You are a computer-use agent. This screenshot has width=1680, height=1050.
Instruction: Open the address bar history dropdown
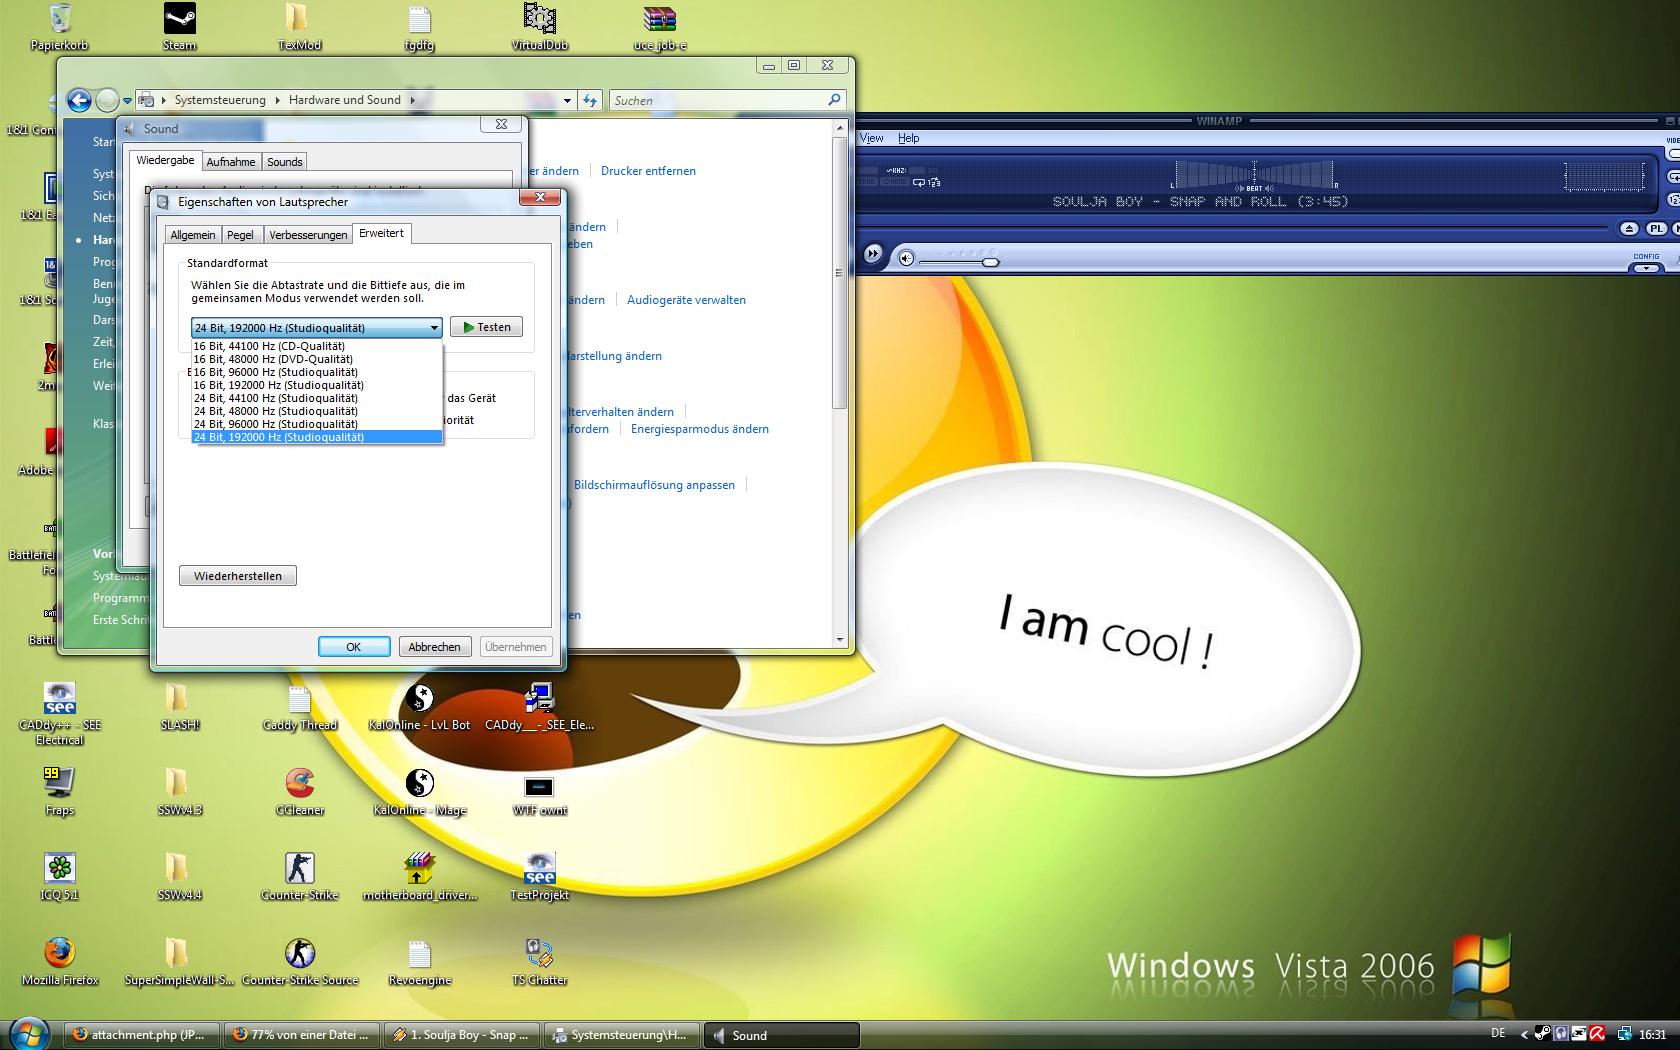[567, 100]
